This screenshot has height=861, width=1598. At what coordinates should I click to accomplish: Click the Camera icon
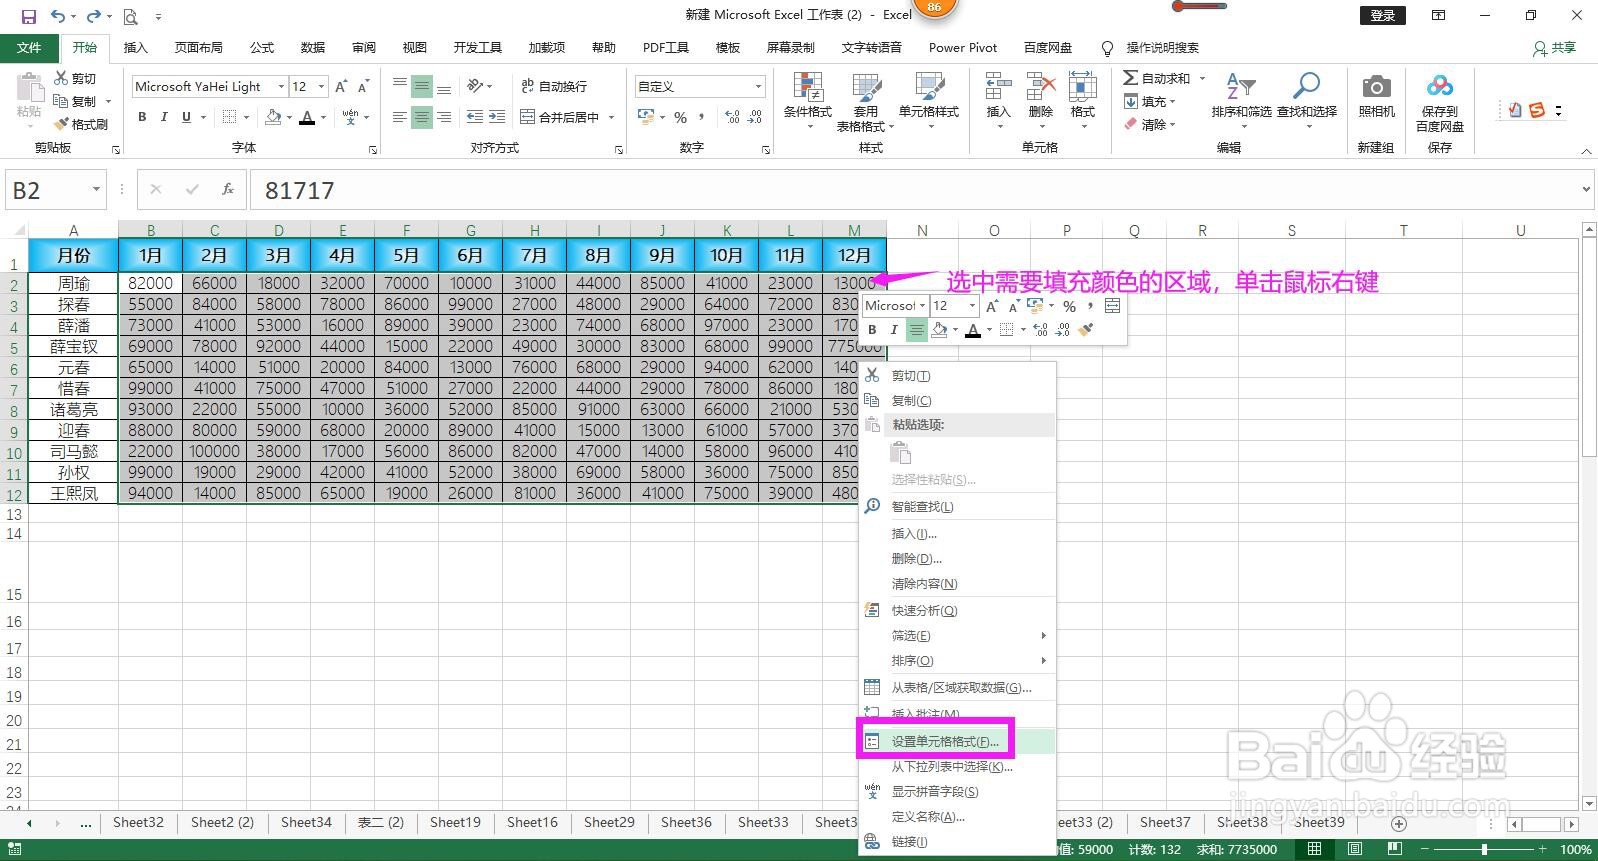pos(1376,87)
